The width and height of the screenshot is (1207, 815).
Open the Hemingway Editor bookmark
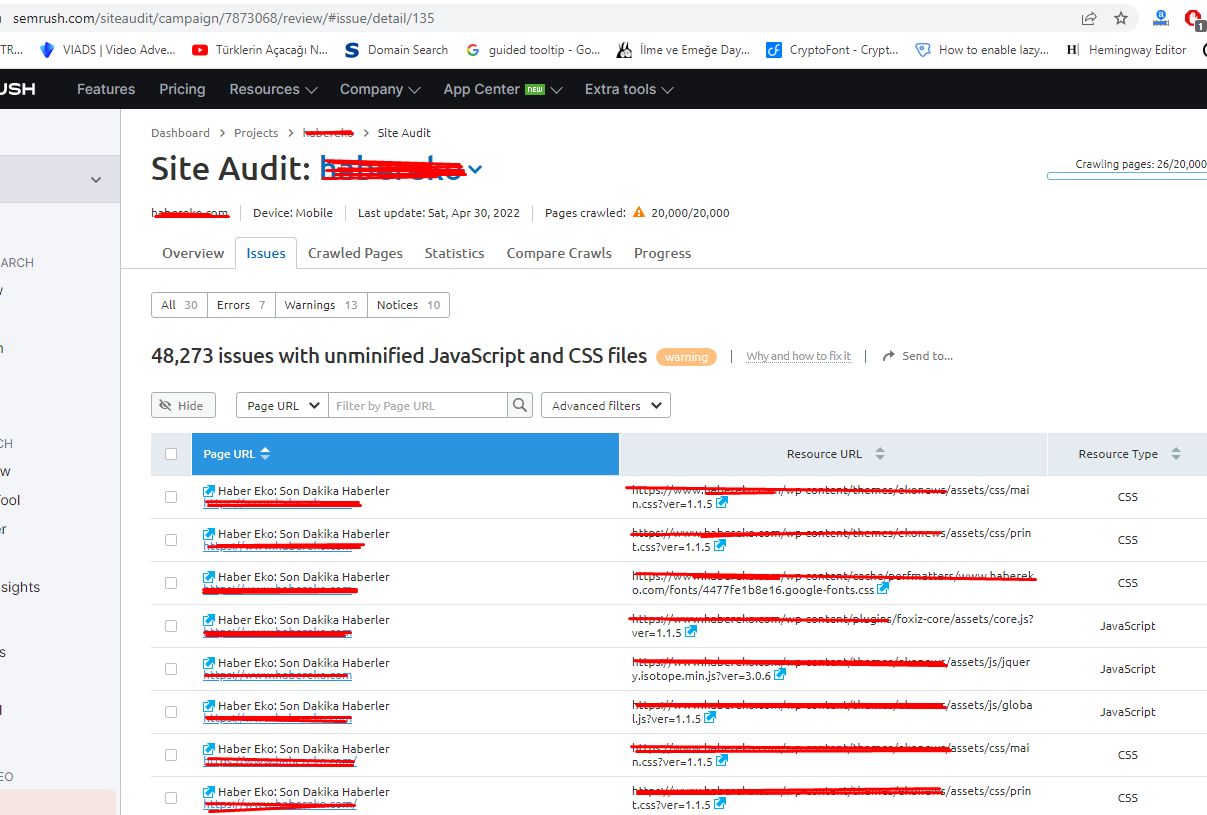point(1127,50)
